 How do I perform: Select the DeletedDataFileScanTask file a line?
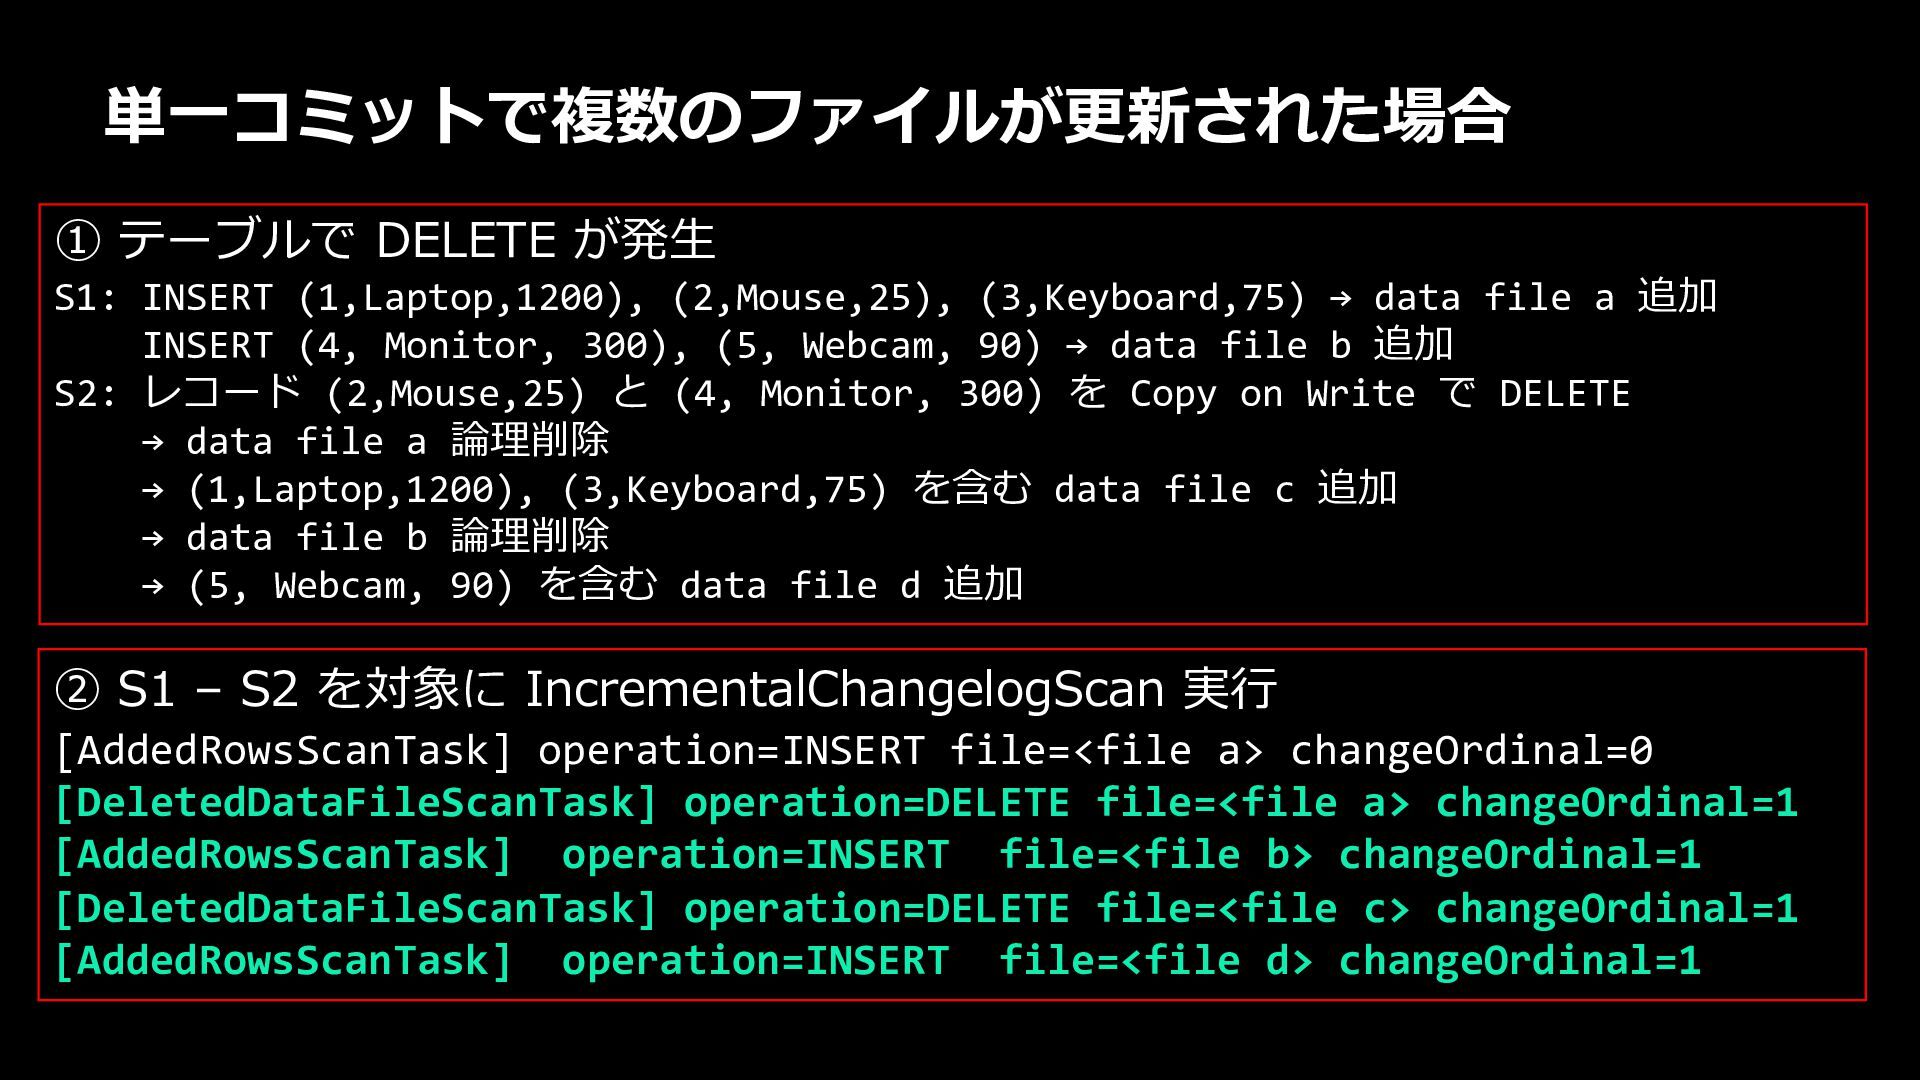tap(927, 803)
